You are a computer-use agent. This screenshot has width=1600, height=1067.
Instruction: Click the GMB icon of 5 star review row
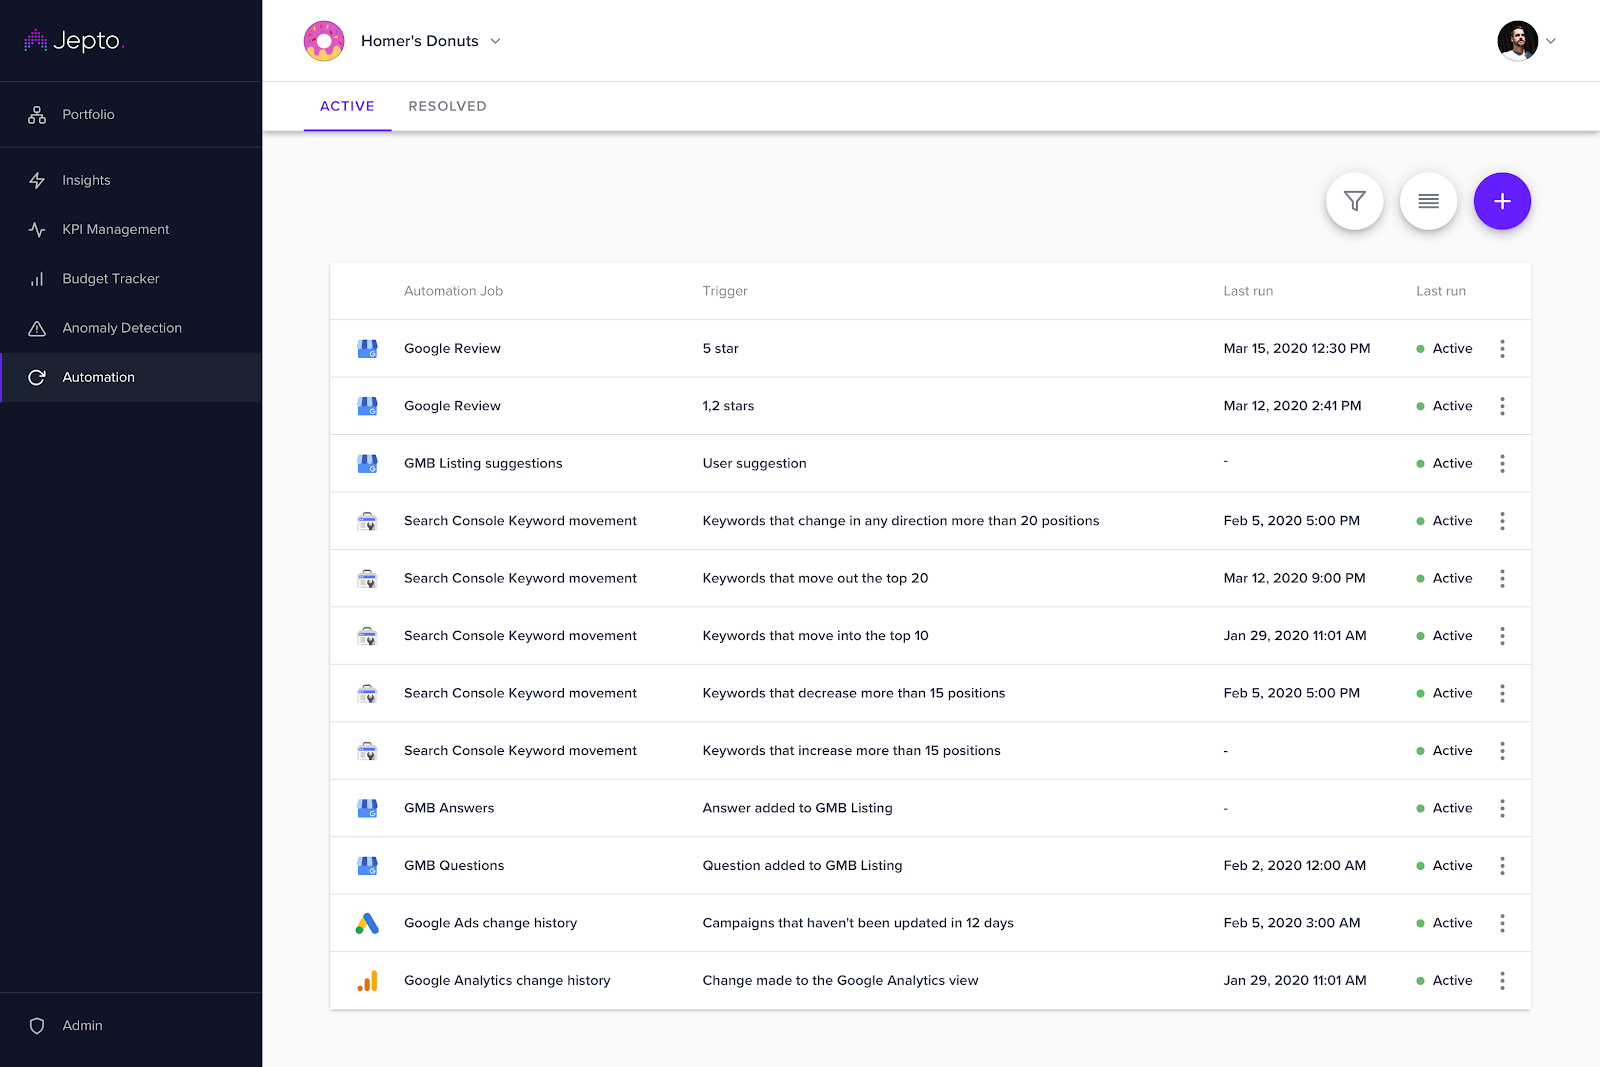coord(367,348)
